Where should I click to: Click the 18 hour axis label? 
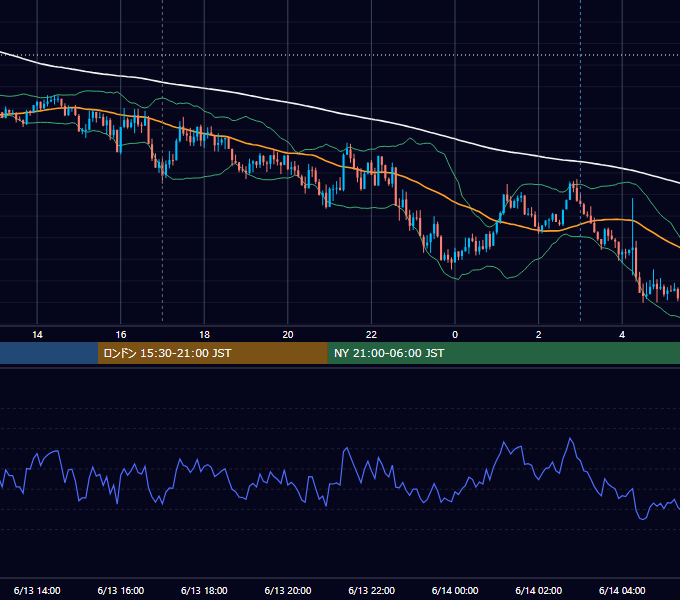204,335
